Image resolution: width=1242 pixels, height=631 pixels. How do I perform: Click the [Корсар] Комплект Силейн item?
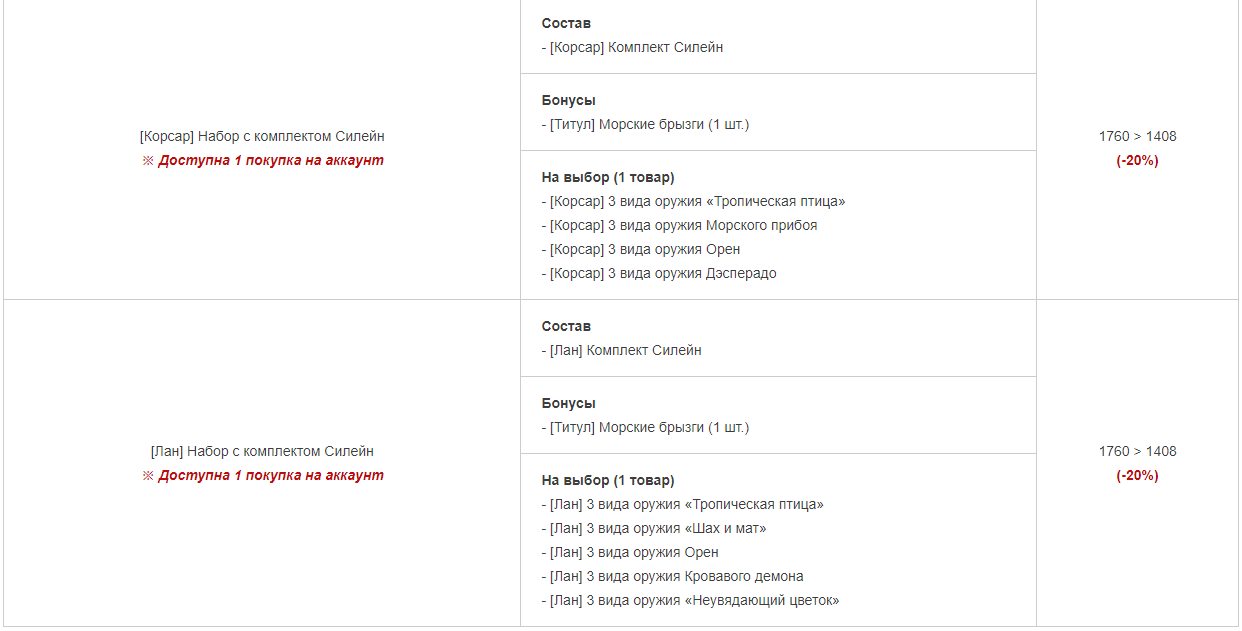(x=632, y=47)
